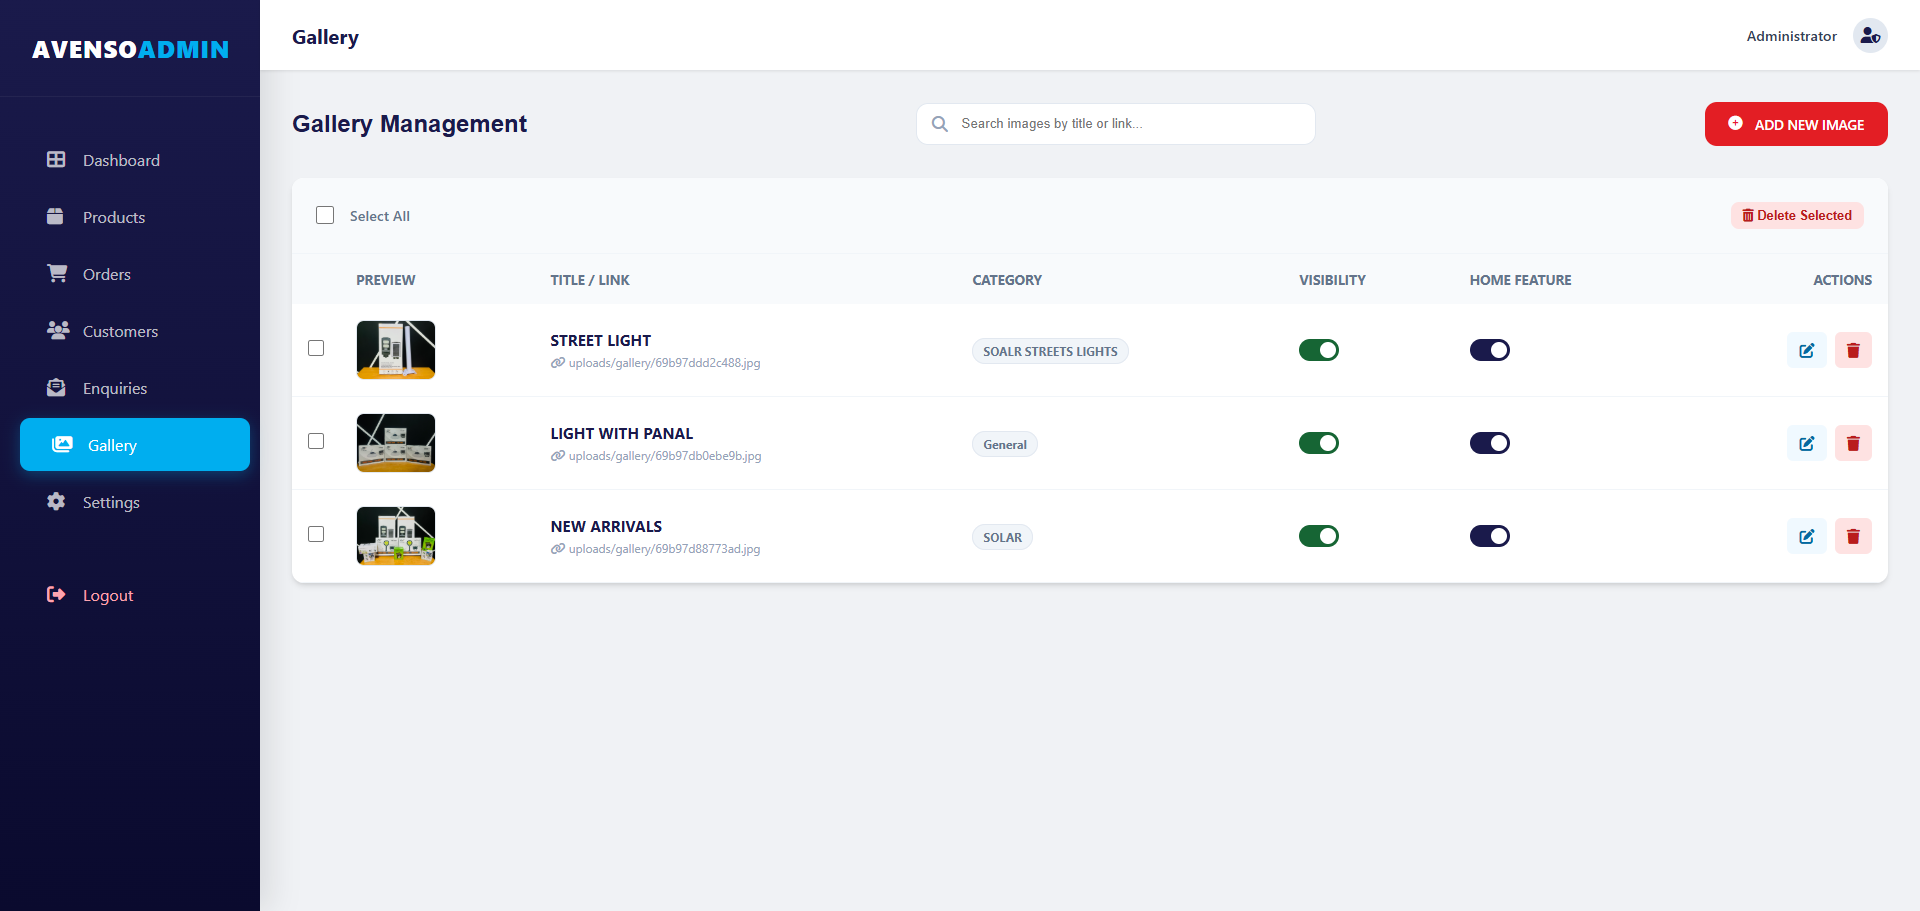Click the LIGHT WITH PANAL title

(621, 434)
